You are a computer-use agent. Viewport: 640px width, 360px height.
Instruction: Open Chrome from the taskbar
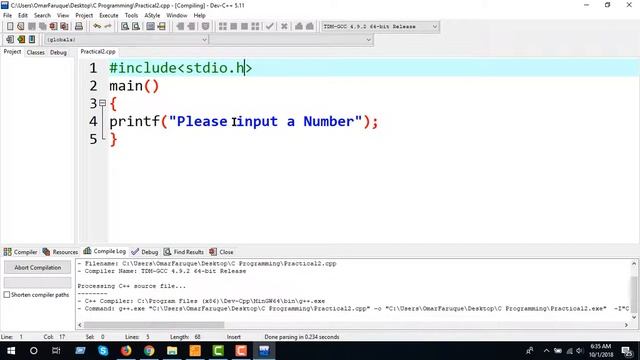(x=149, y=351)
